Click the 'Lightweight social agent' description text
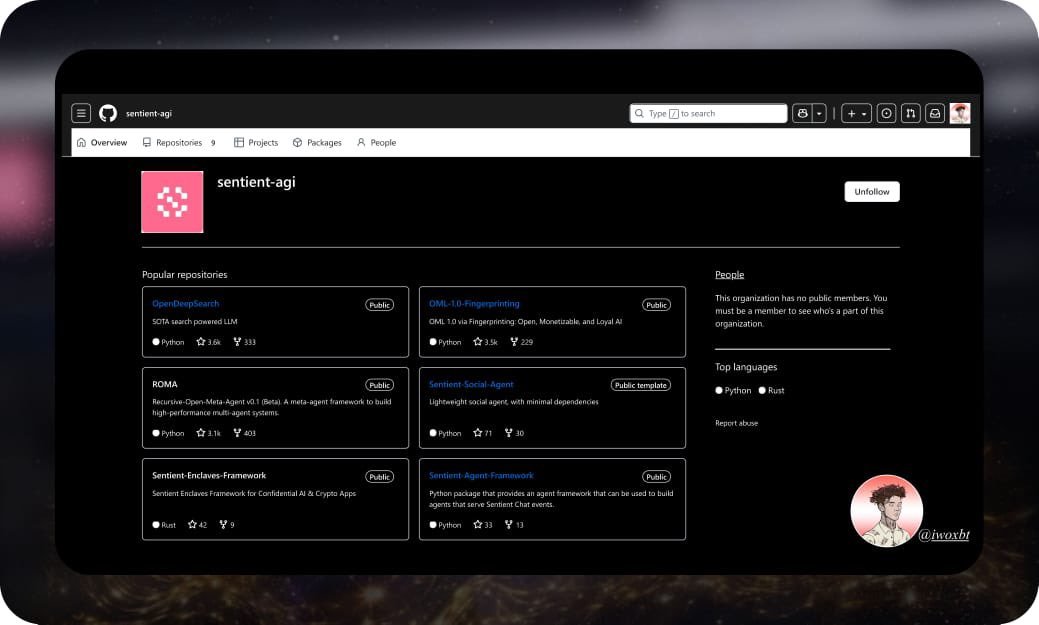Screen dimensions: 1039x625 point(514,402)
